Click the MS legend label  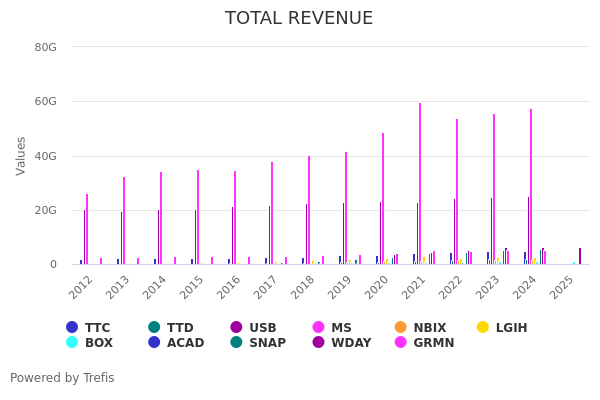point(340,327)
